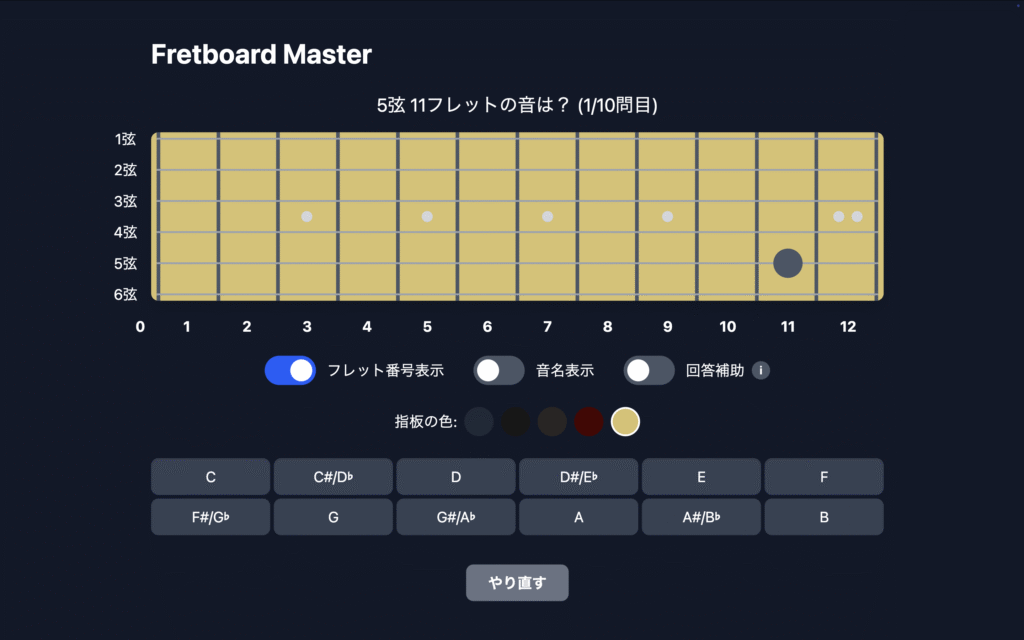1024x640 pixels.
Task: Click fret number 3 below the fretboard
Action: [x=307, y=327]
